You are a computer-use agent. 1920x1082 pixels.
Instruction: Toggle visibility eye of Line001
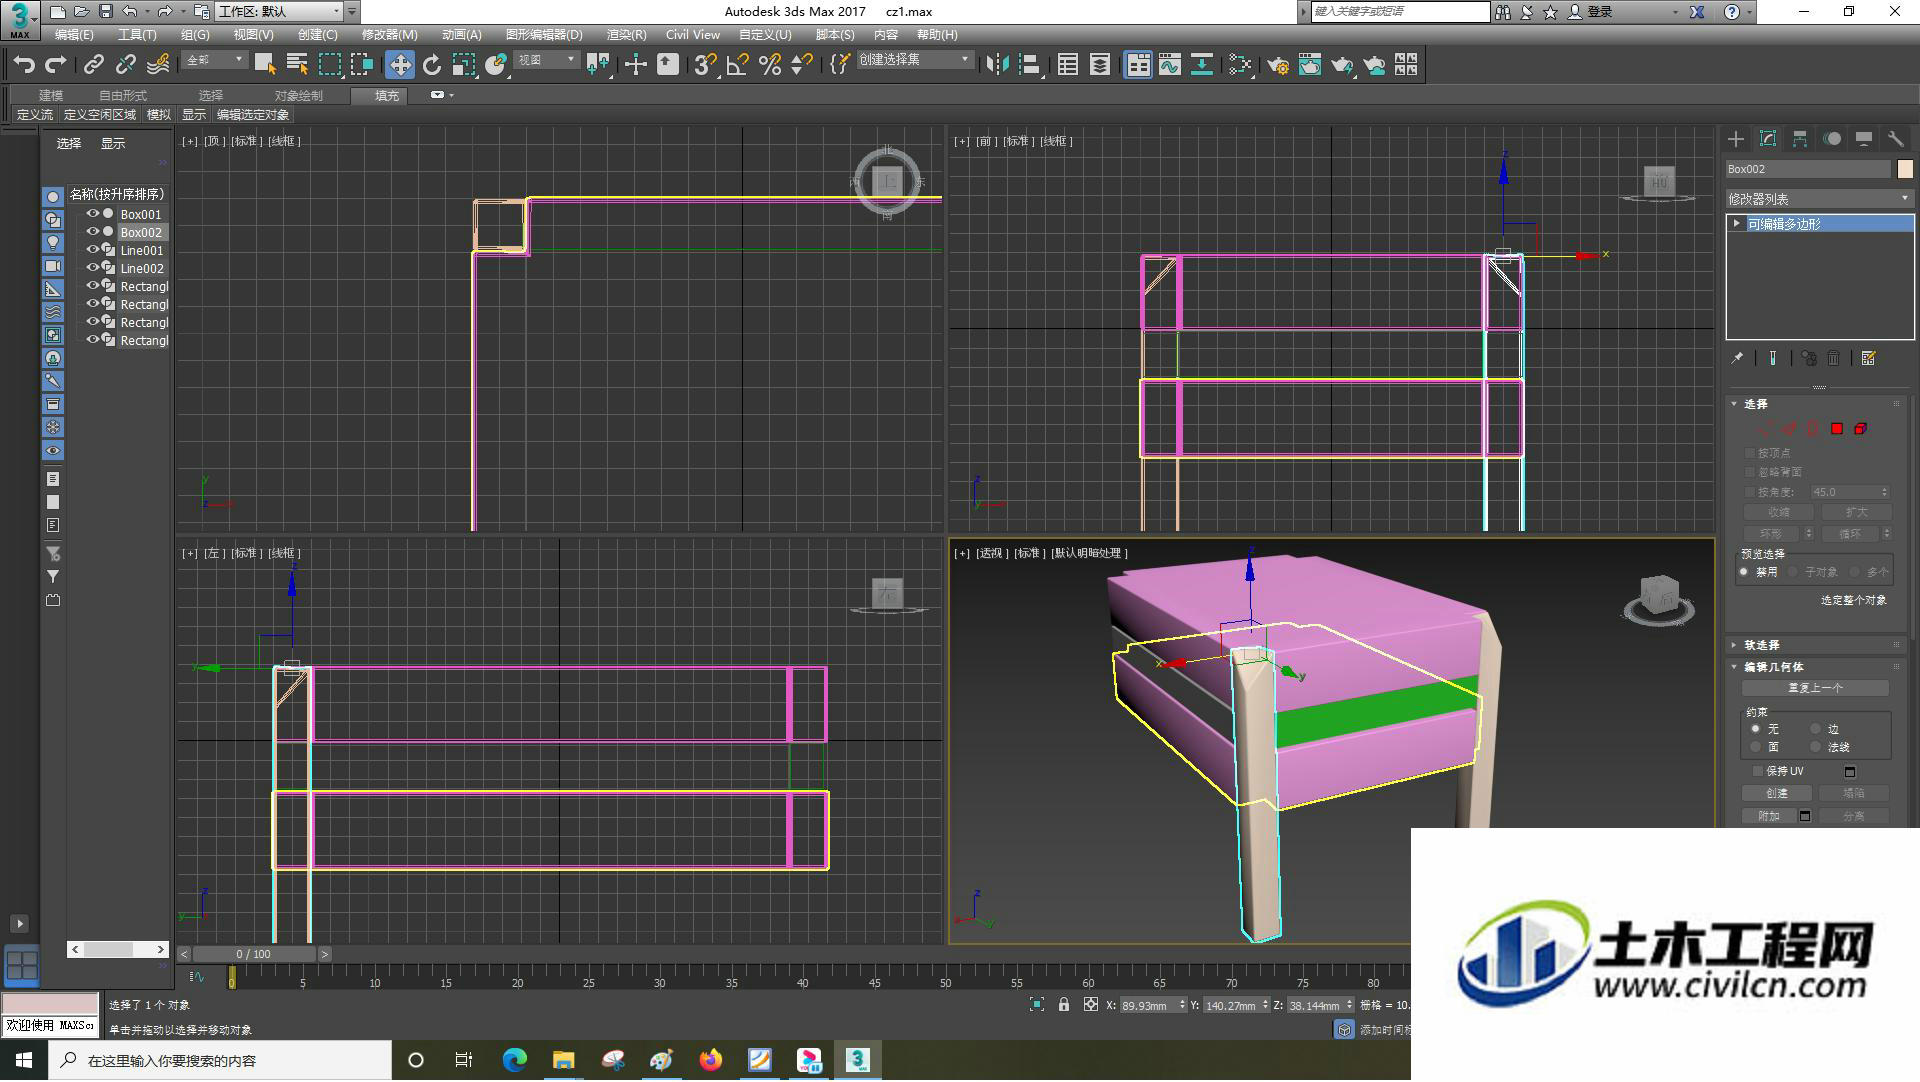point(93,250)
